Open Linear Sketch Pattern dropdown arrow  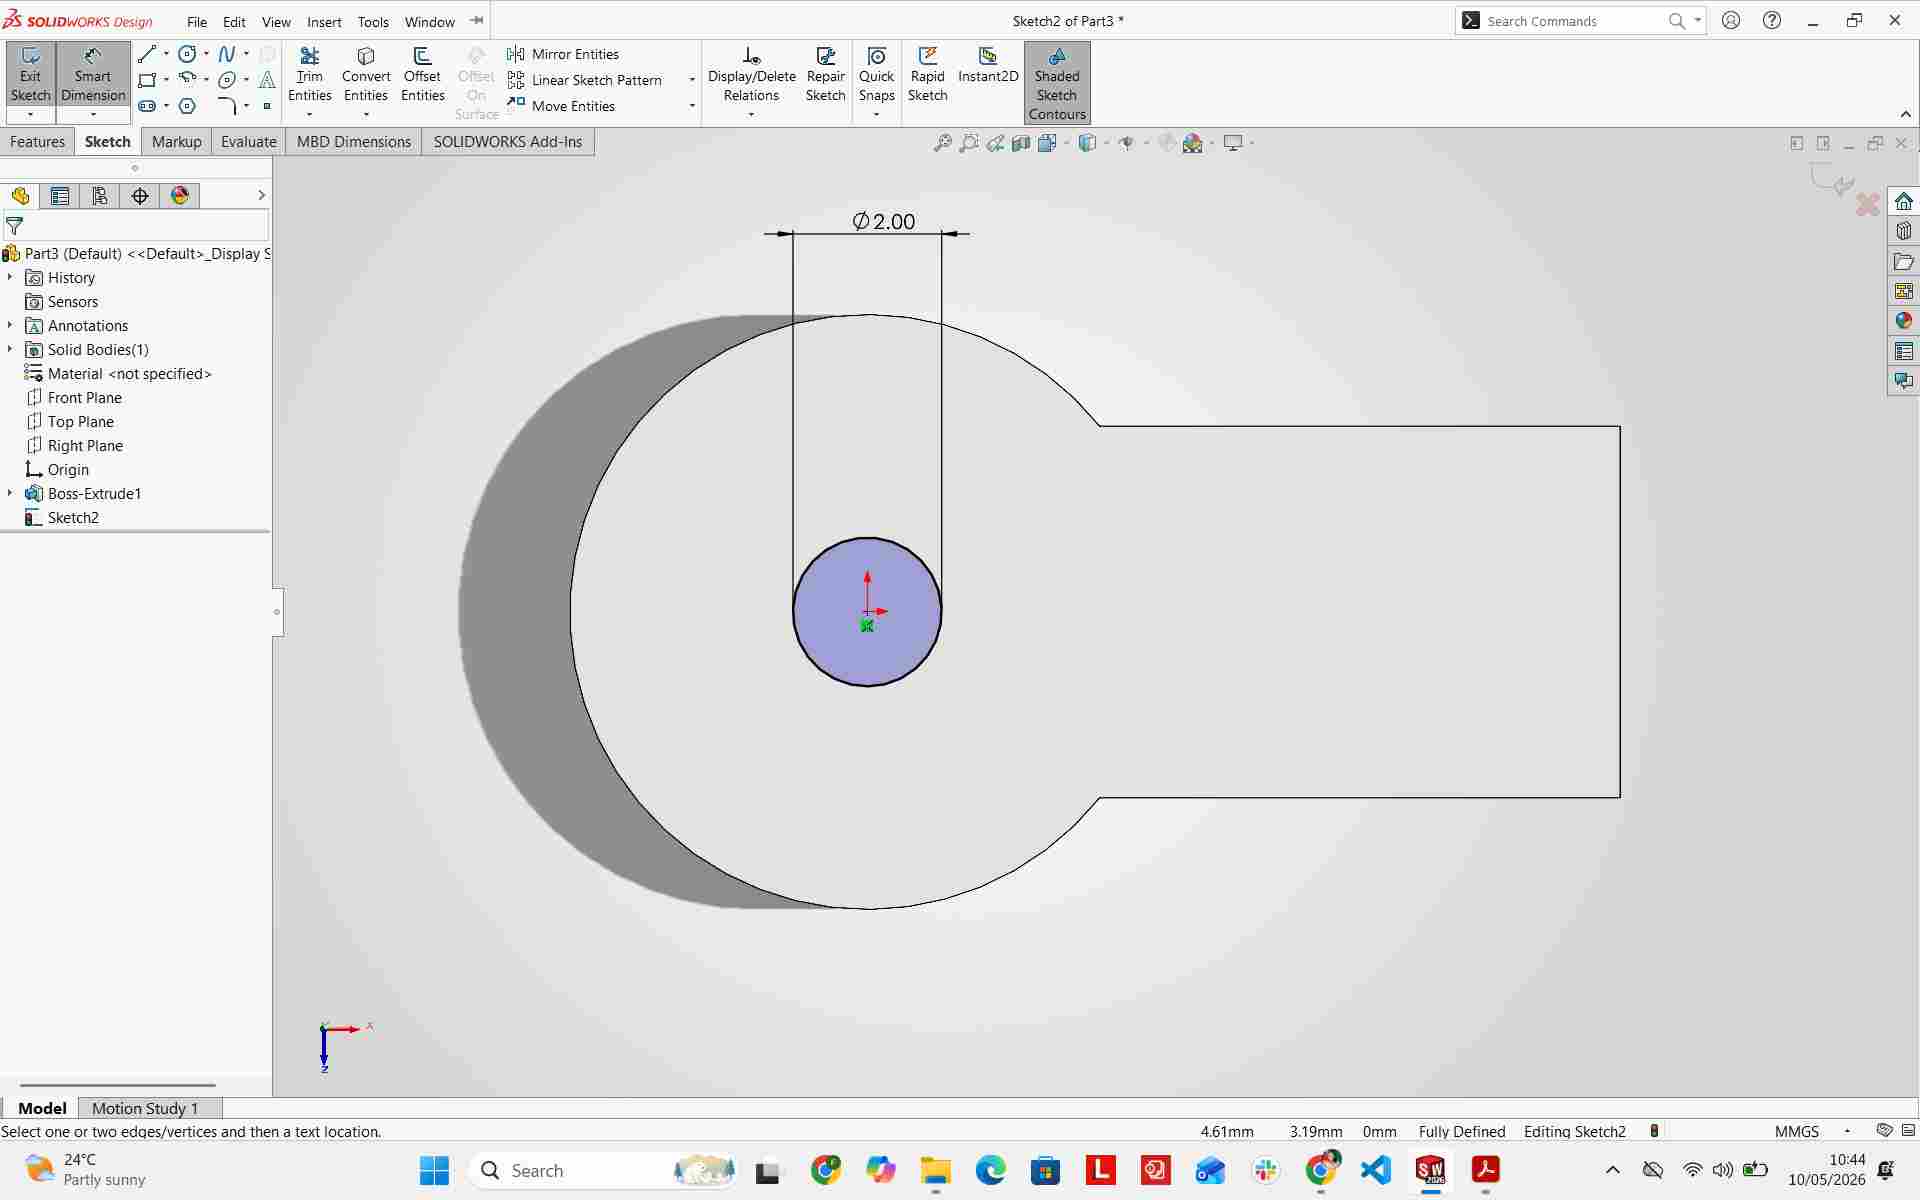tap(692, 80)
